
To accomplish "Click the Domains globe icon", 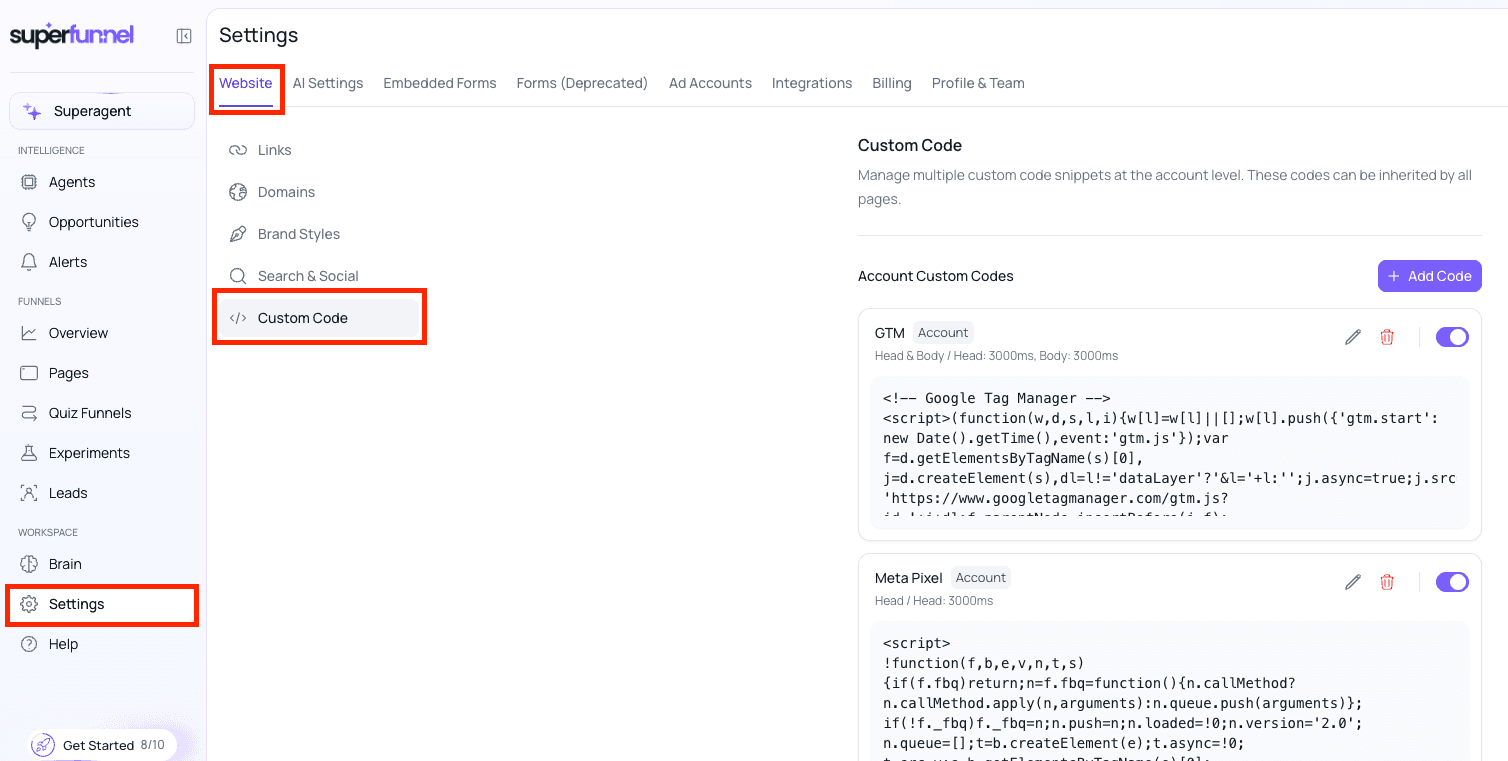I will (238, 192).
